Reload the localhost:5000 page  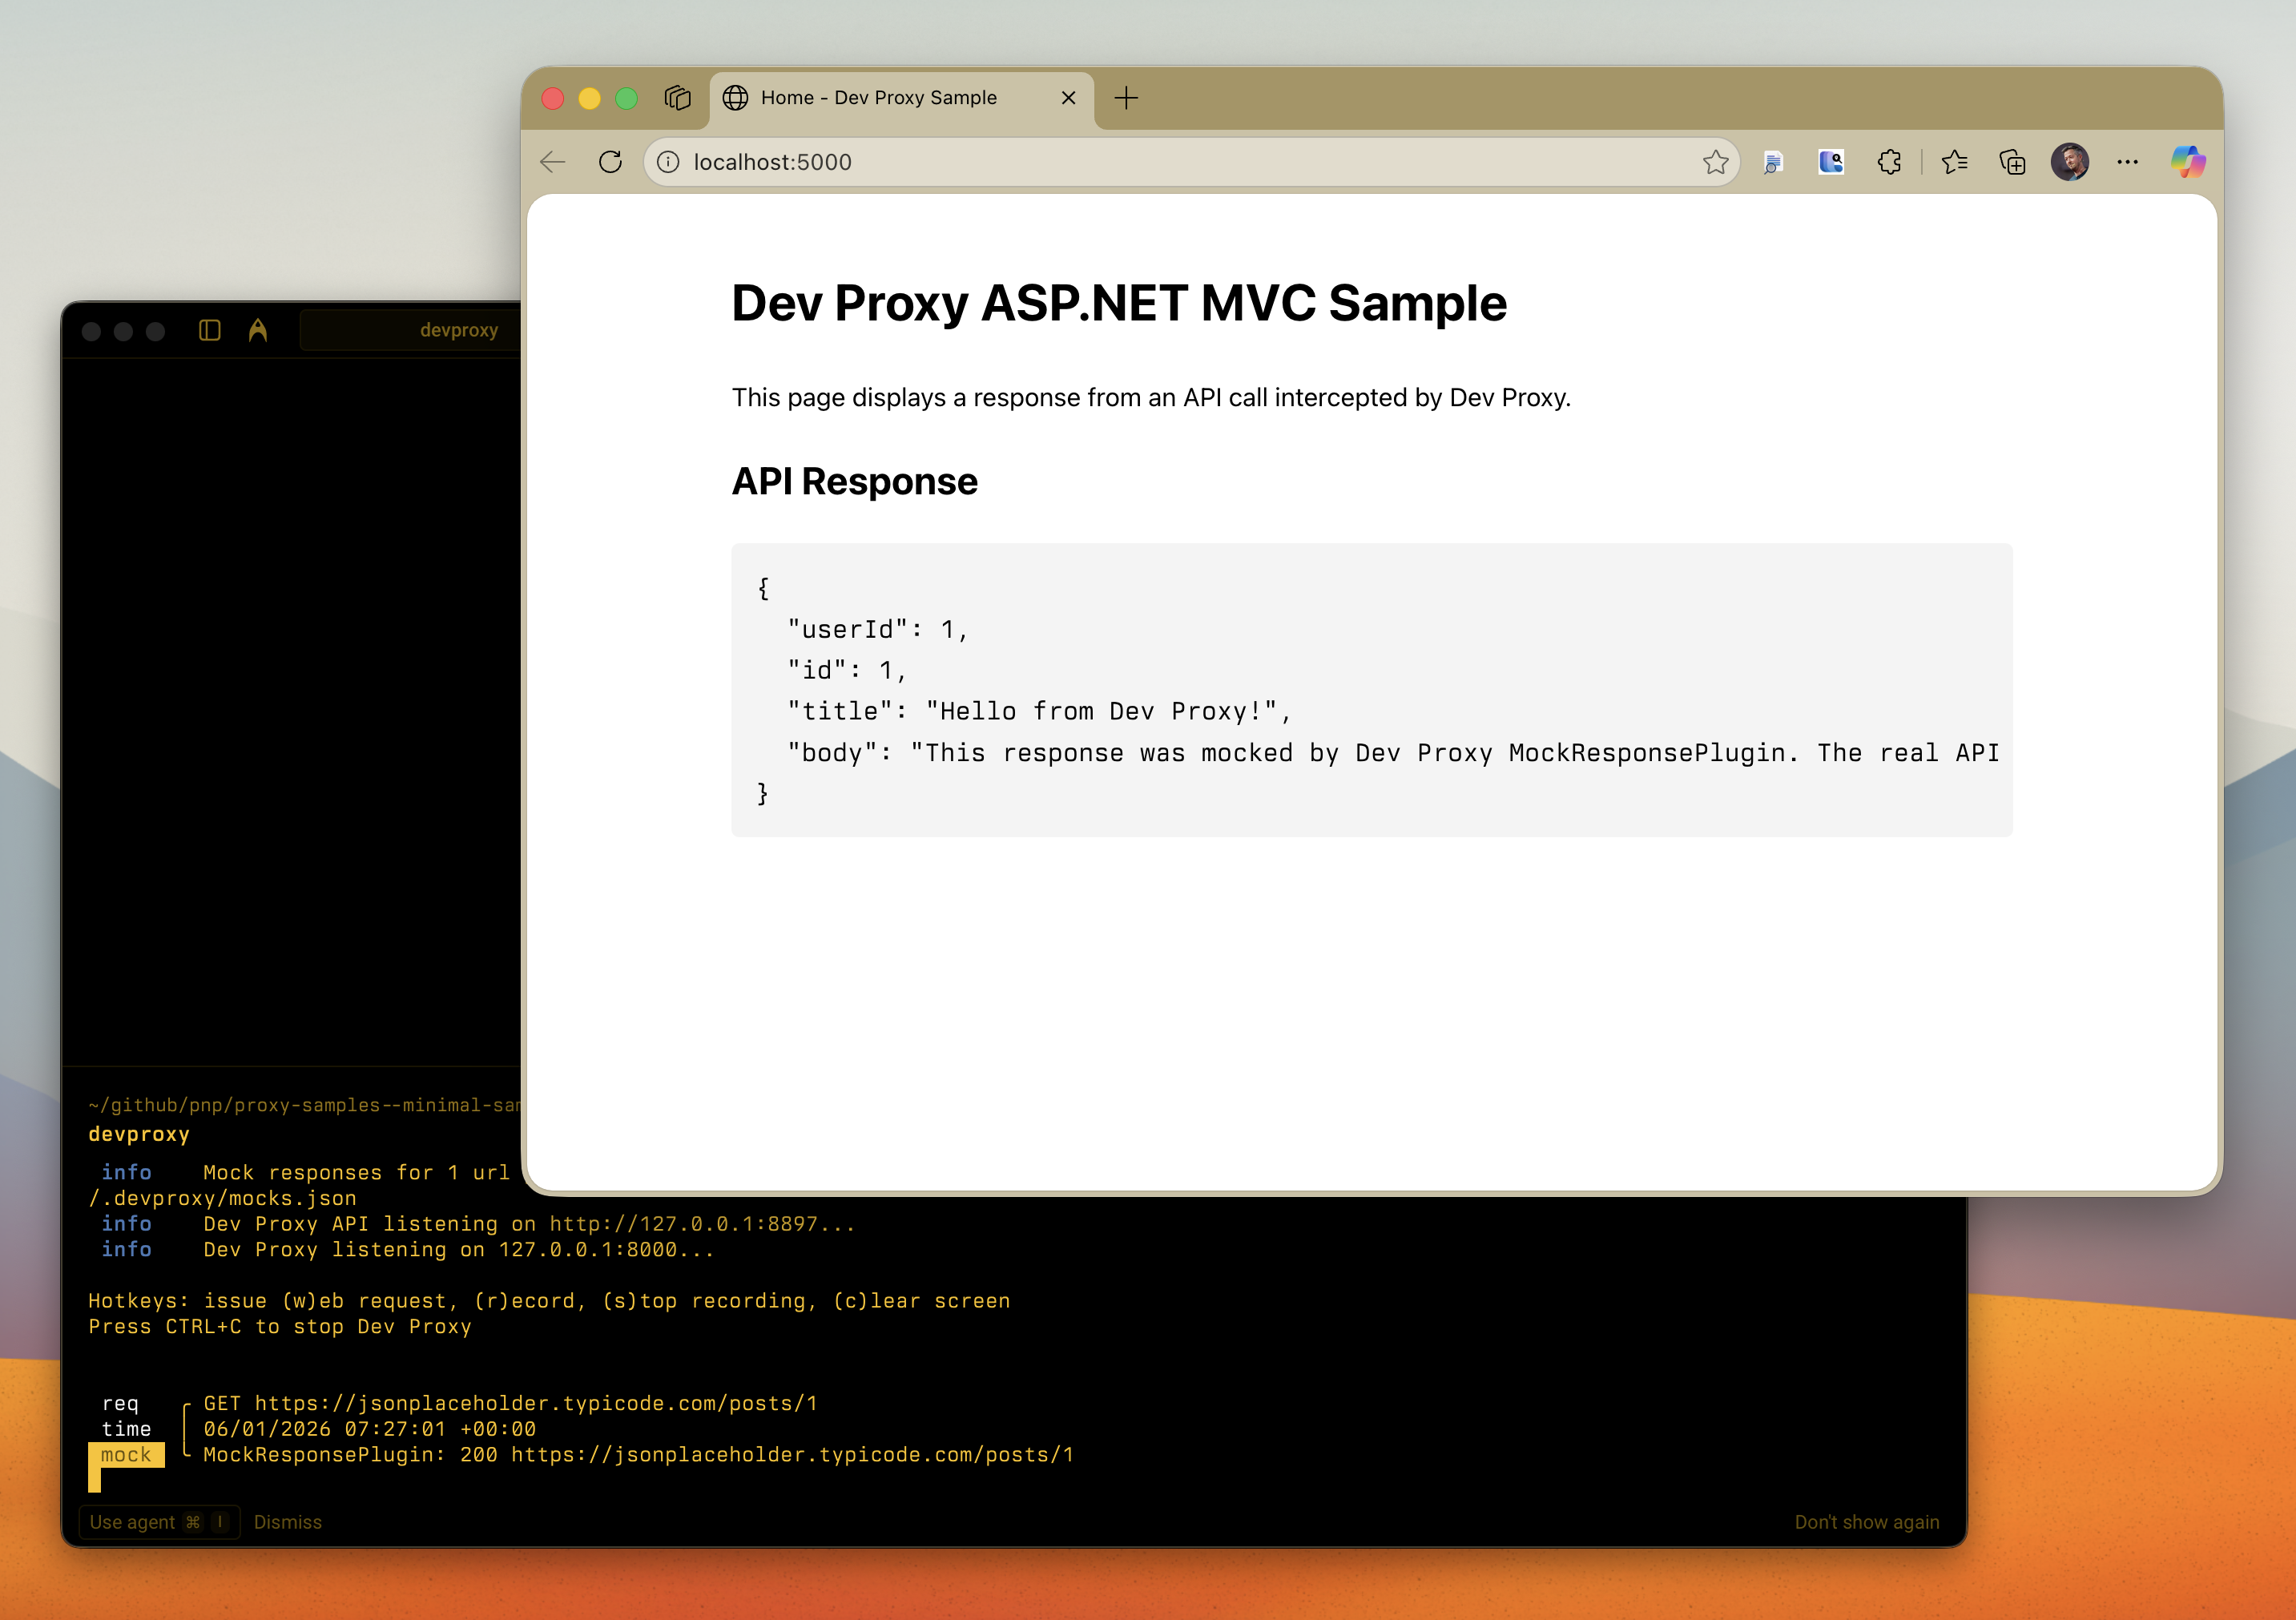click(610, 162)
